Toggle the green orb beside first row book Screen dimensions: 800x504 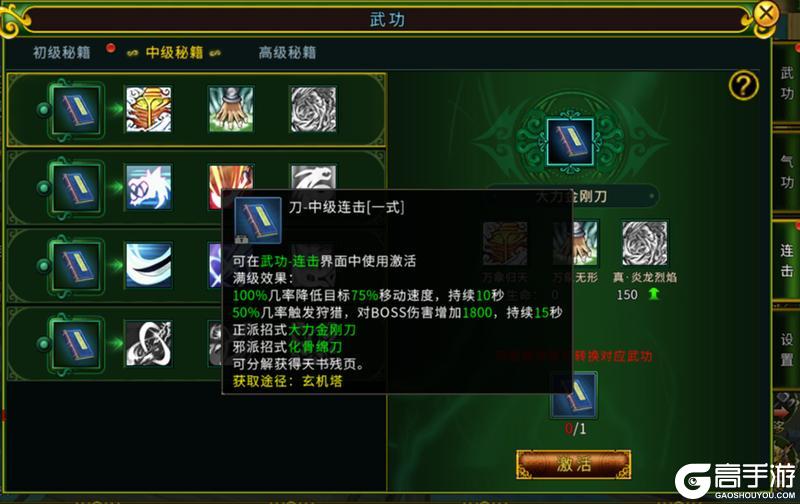coord(44,110)
